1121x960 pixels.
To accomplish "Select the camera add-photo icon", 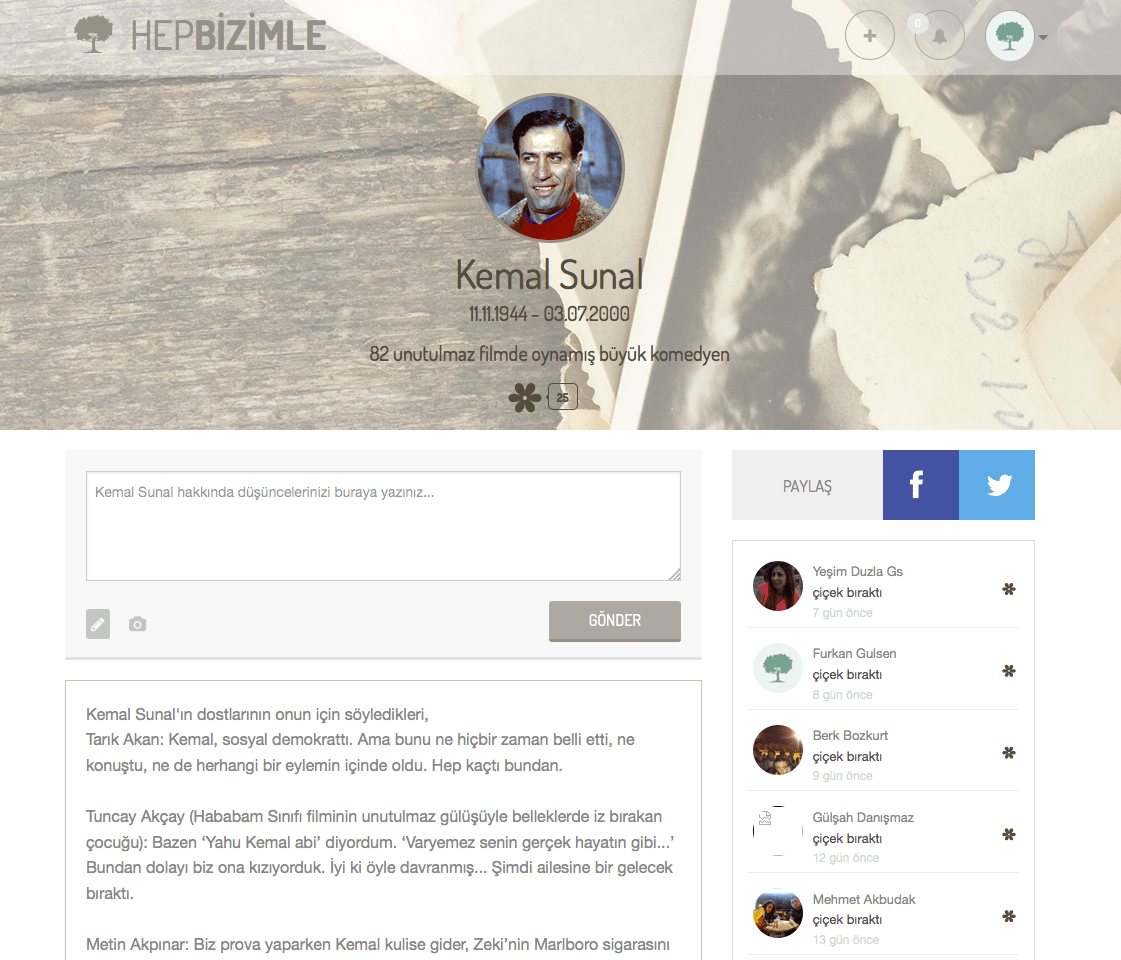I will pyautogui.click(x=137, y=624).
